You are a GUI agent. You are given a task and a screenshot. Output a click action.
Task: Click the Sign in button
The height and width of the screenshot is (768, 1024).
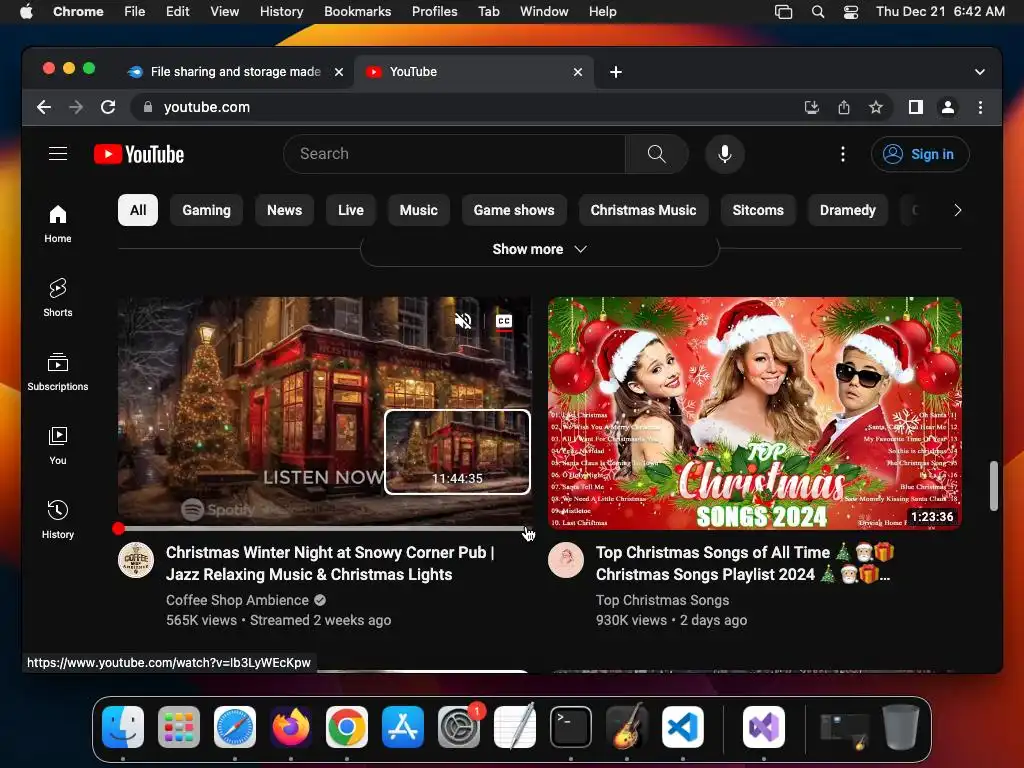pos(920,154)
